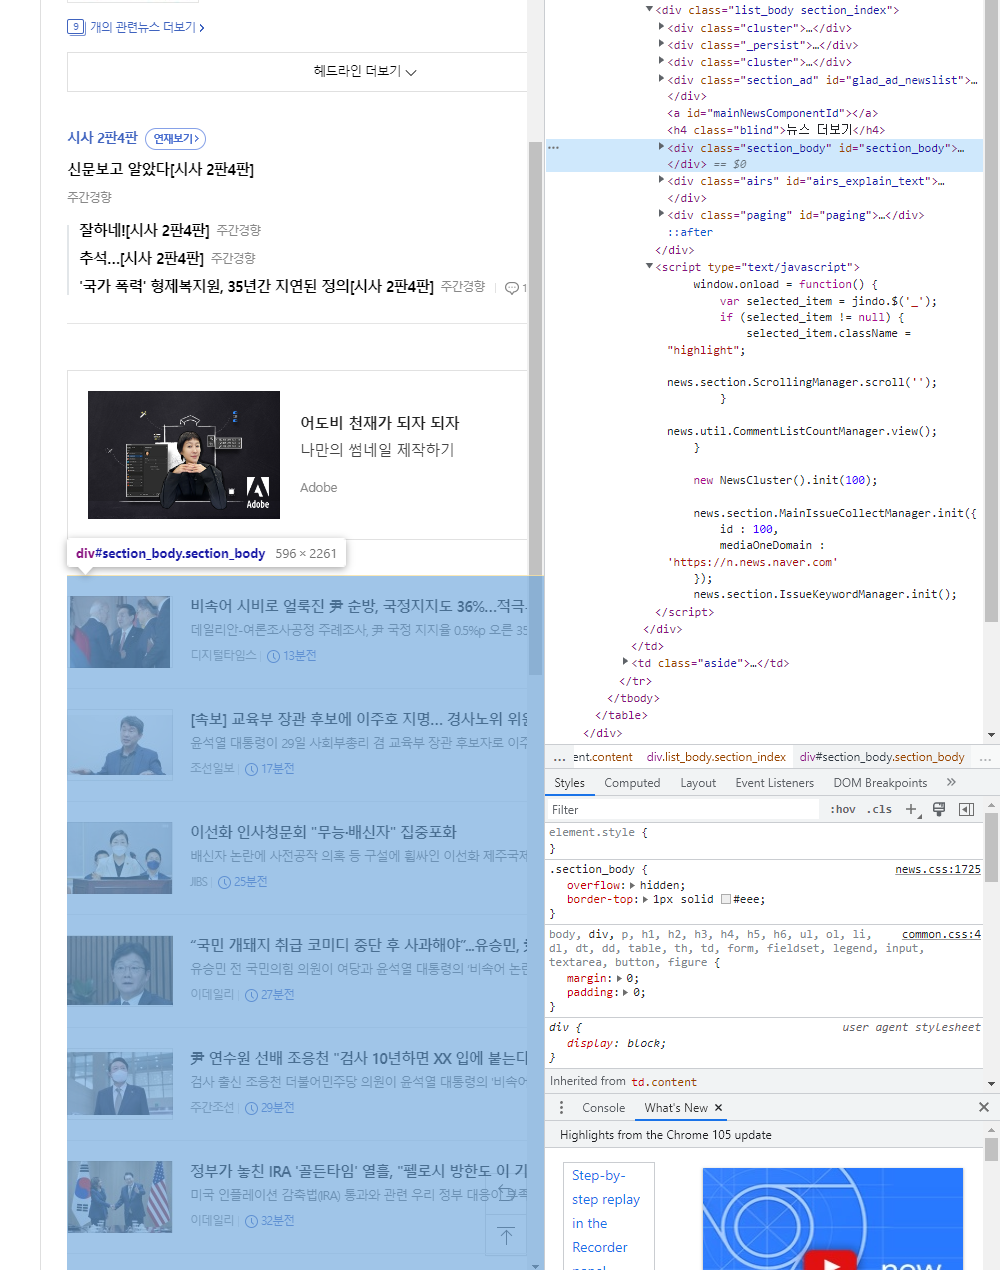Expand the airs_explain_text div node
The width and height of the screenshot is (1000, 1270).
[662, 180]
